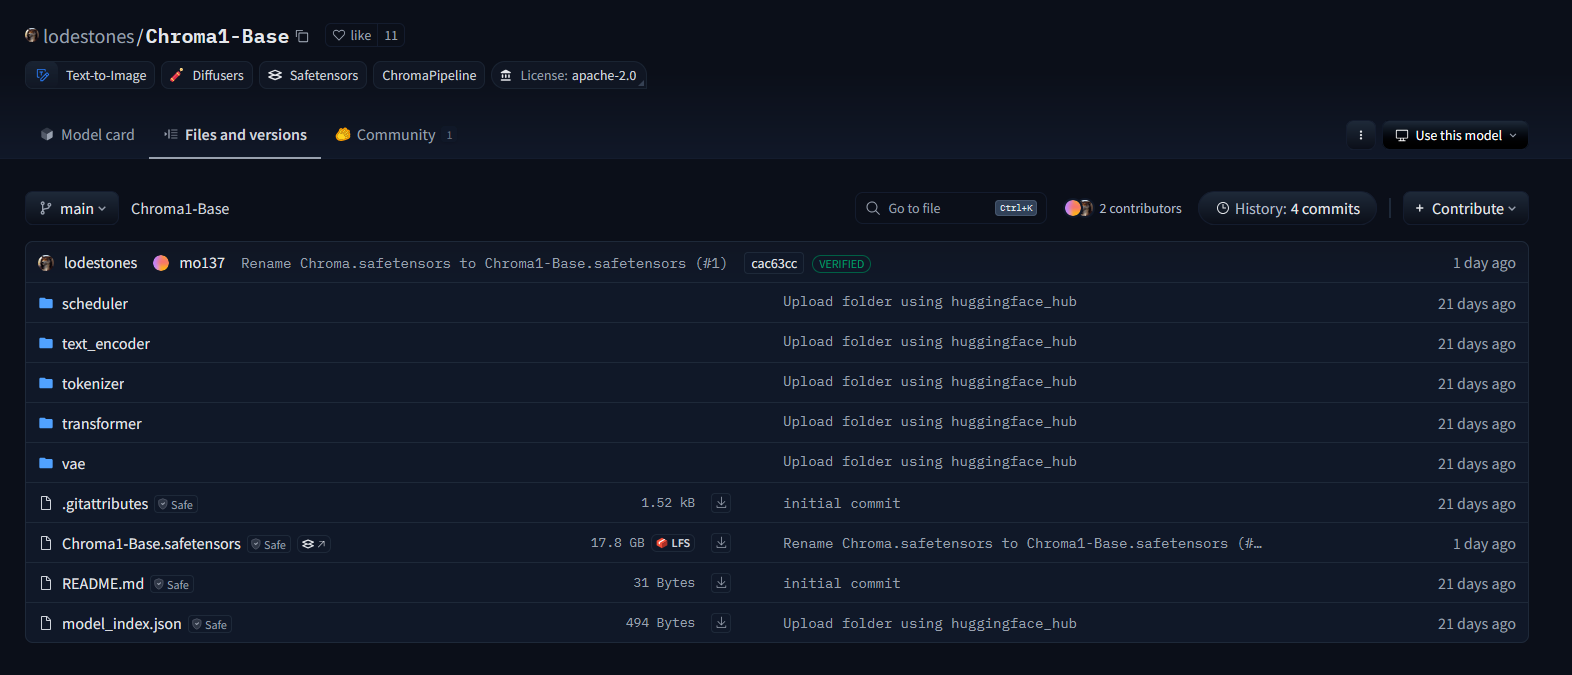Expand the Contribute dropdown
Image resolution: width=1572 pixels, height=675 pixels.
(1466, 208)
